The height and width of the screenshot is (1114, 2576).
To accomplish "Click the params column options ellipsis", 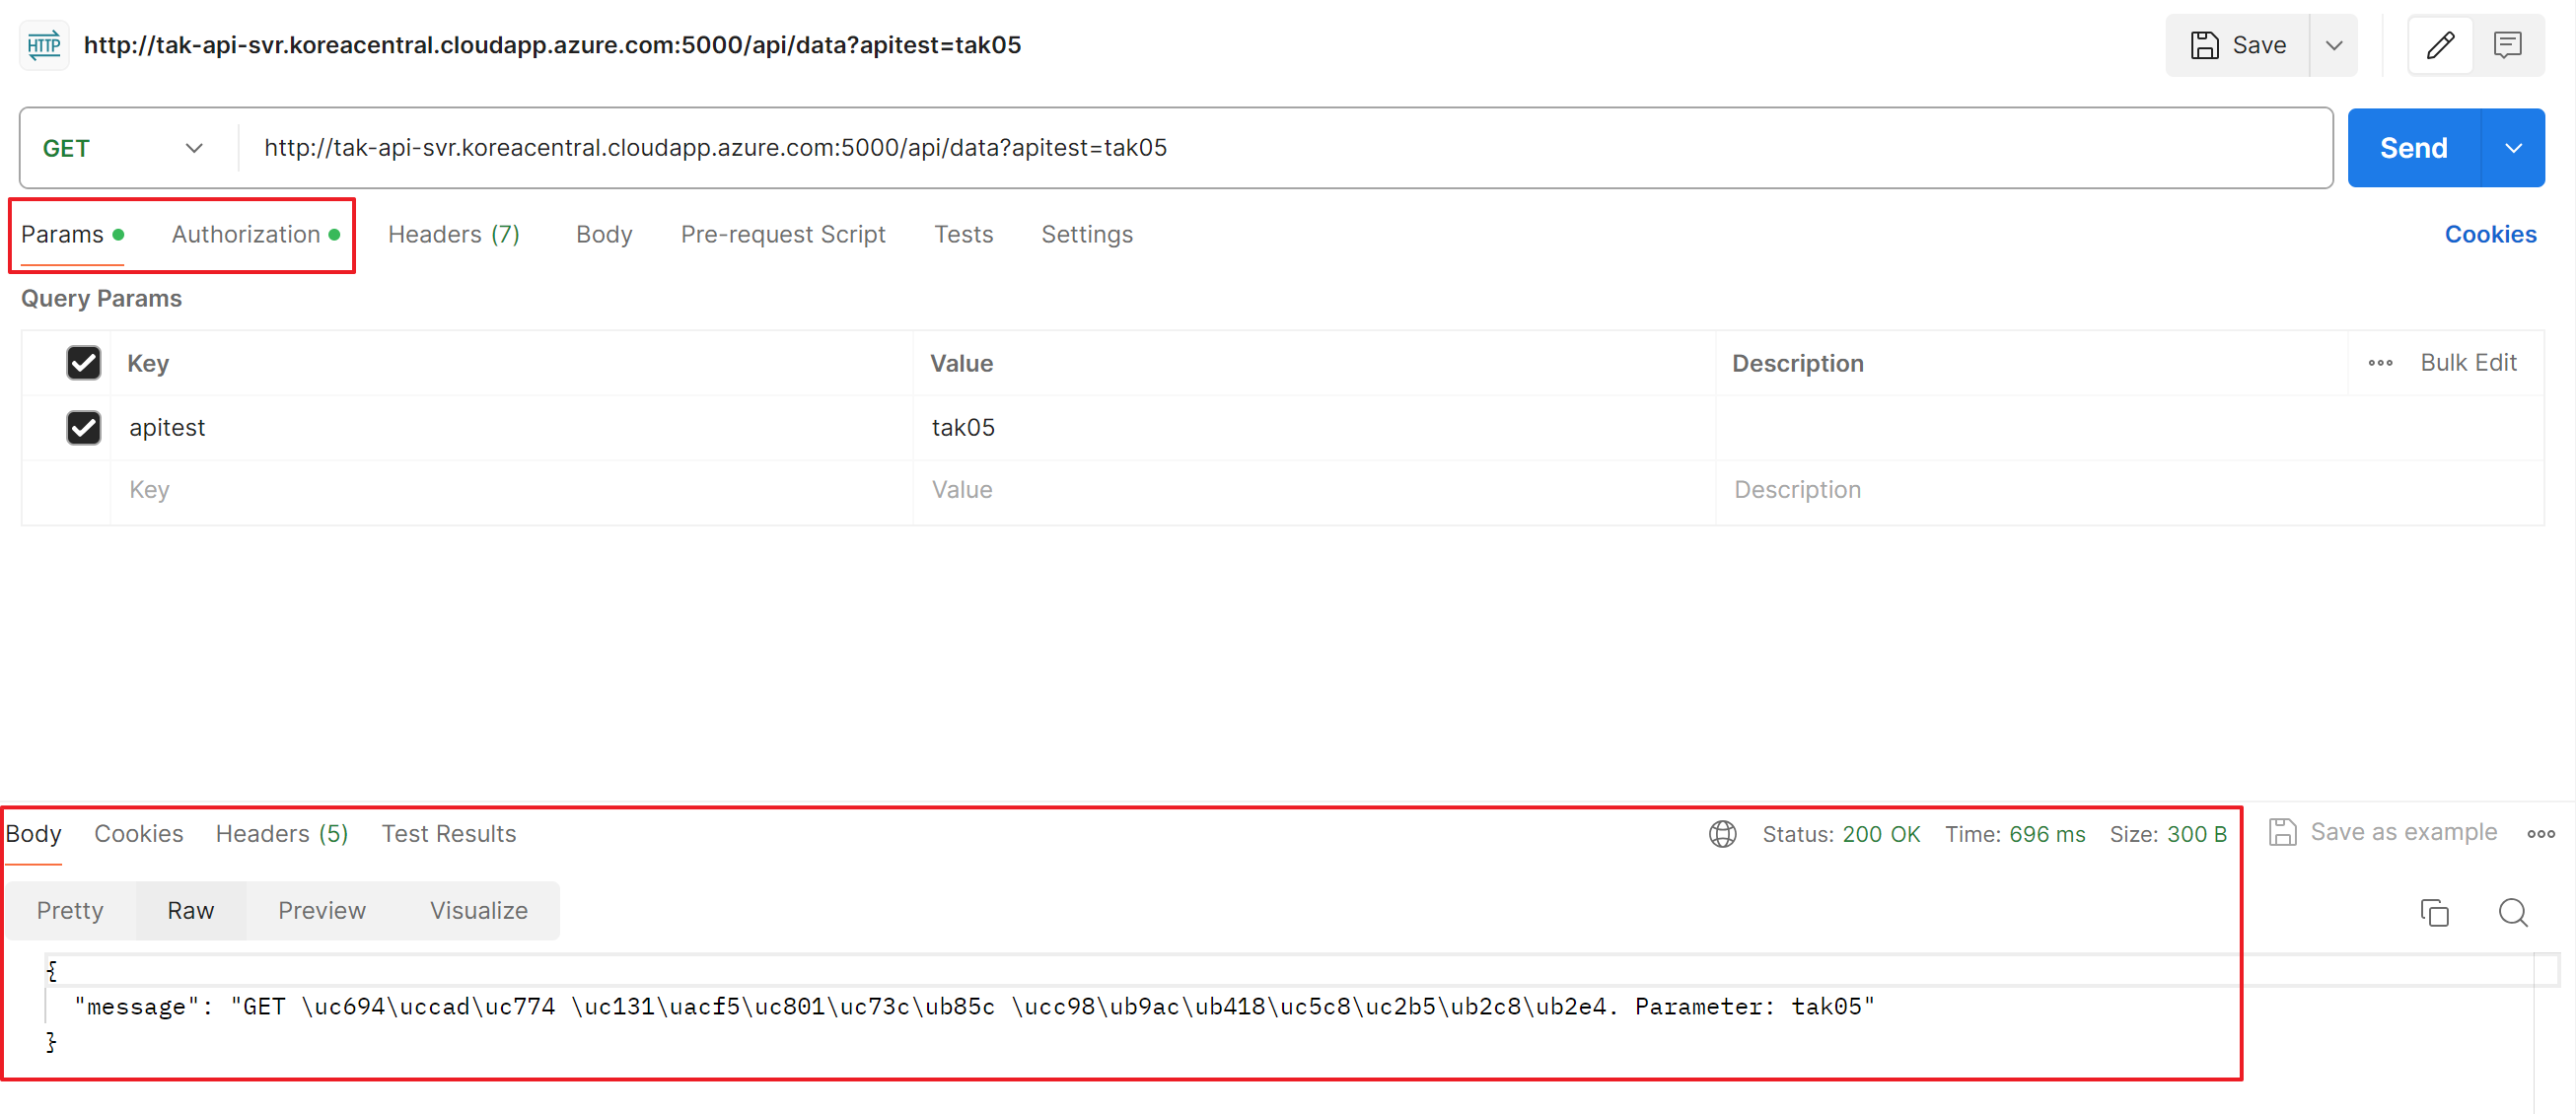I will coord(2380,363).
